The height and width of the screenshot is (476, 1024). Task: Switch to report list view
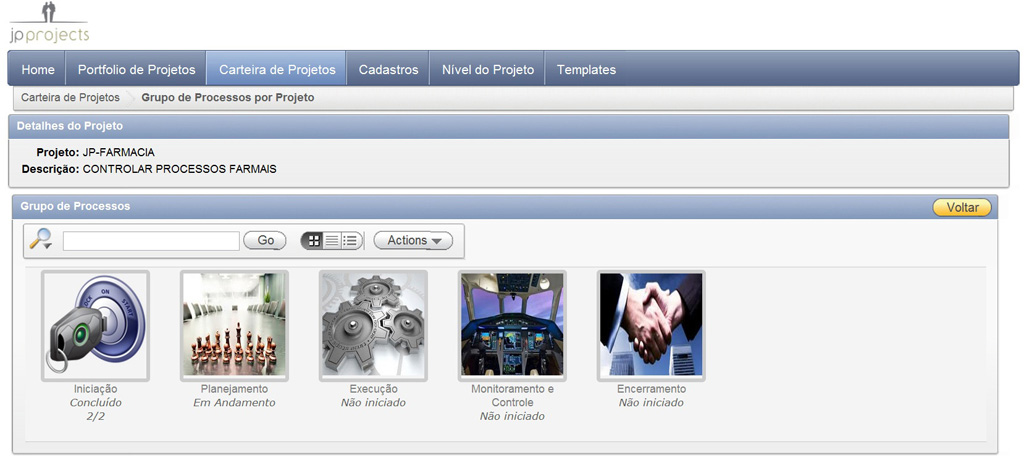332,240
